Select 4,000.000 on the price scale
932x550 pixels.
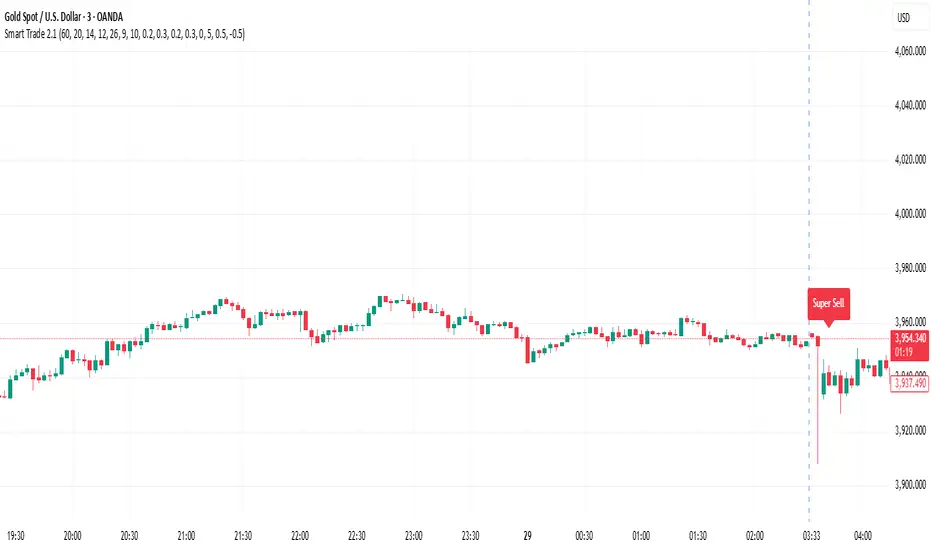[910, 214]
